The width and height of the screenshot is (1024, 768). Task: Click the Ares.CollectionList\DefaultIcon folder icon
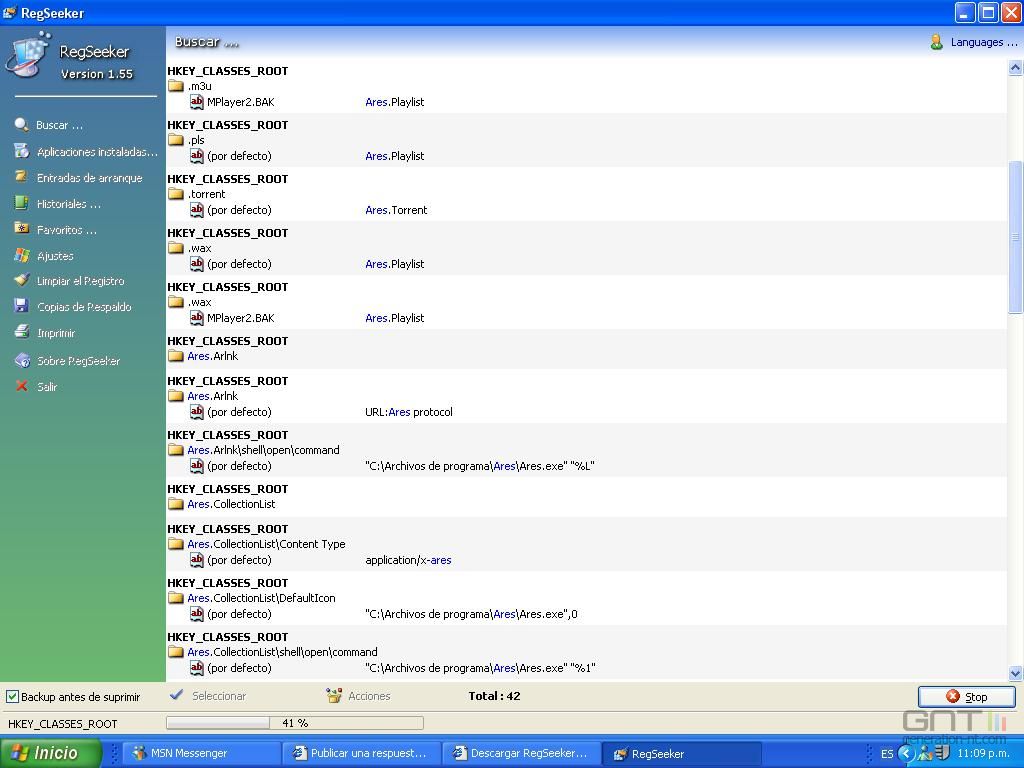(x=176, y=598)
